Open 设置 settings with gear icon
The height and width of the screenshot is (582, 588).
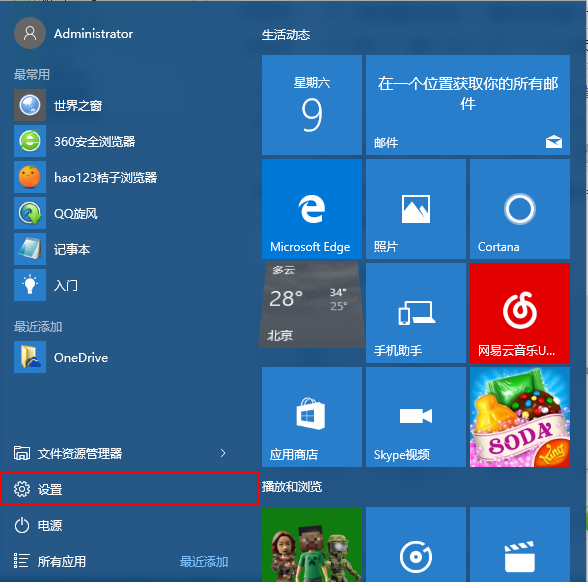(129, 489)
